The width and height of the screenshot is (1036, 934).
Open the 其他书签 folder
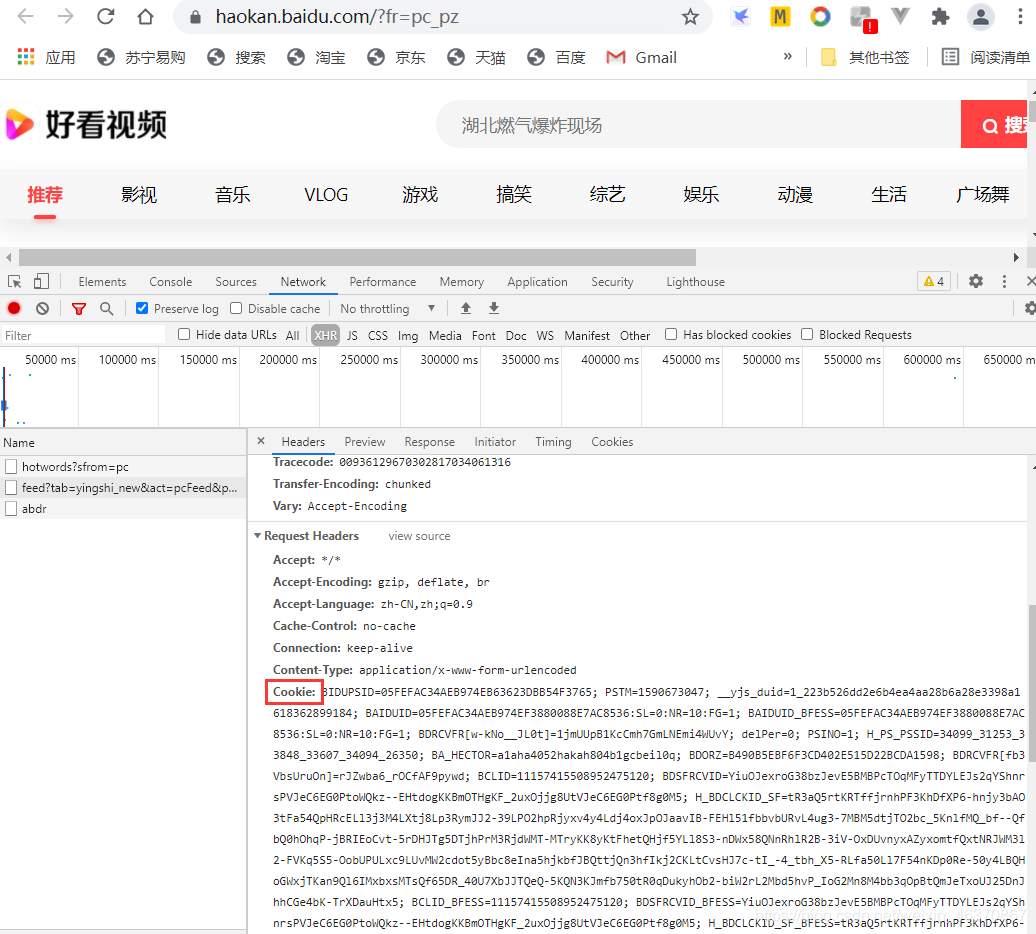865,57
